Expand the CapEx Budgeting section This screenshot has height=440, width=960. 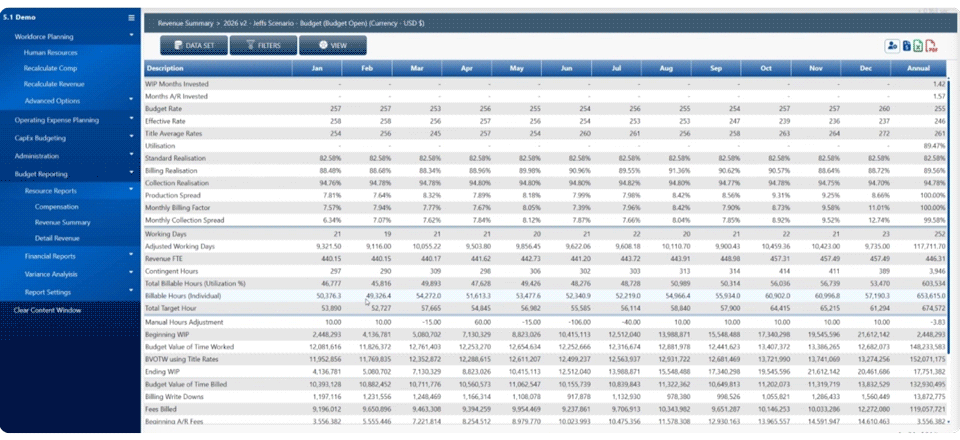(x=70, y=138)
